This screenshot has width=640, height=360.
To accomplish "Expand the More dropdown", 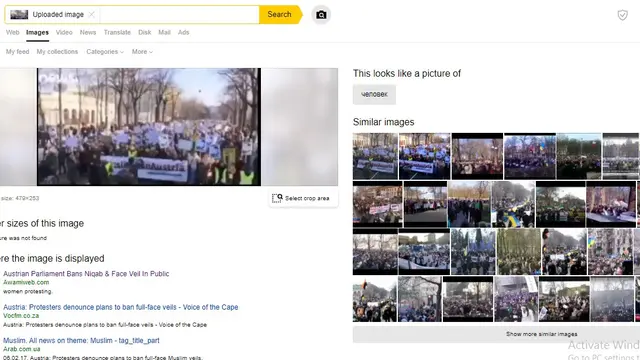I will (142, 52).
